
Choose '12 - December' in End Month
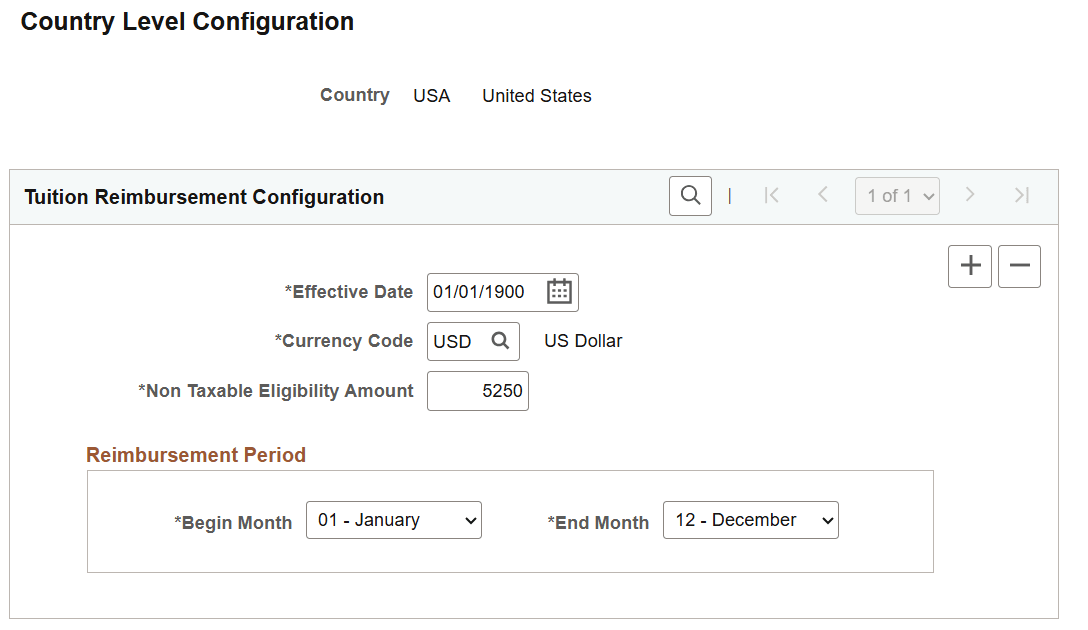point(750,520)
